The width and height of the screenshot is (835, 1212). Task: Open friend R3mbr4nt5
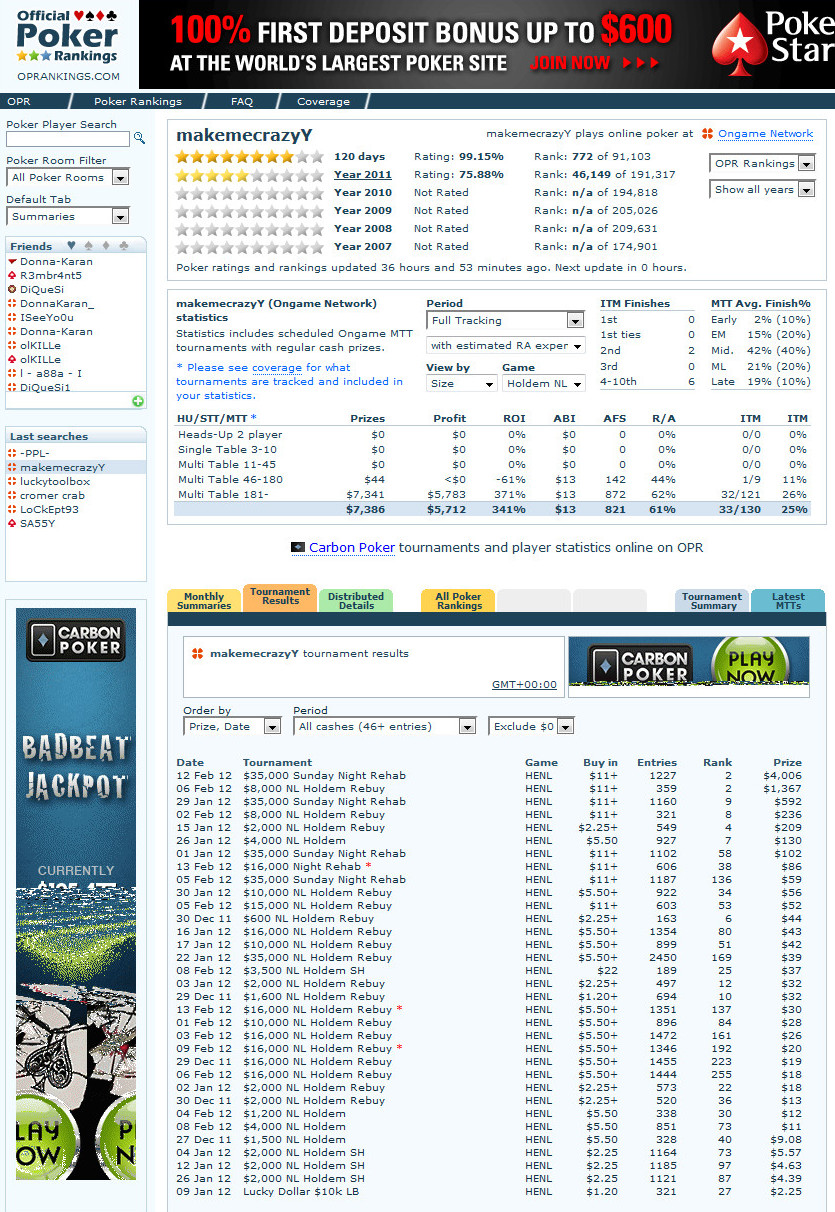(x=51, y=275)
